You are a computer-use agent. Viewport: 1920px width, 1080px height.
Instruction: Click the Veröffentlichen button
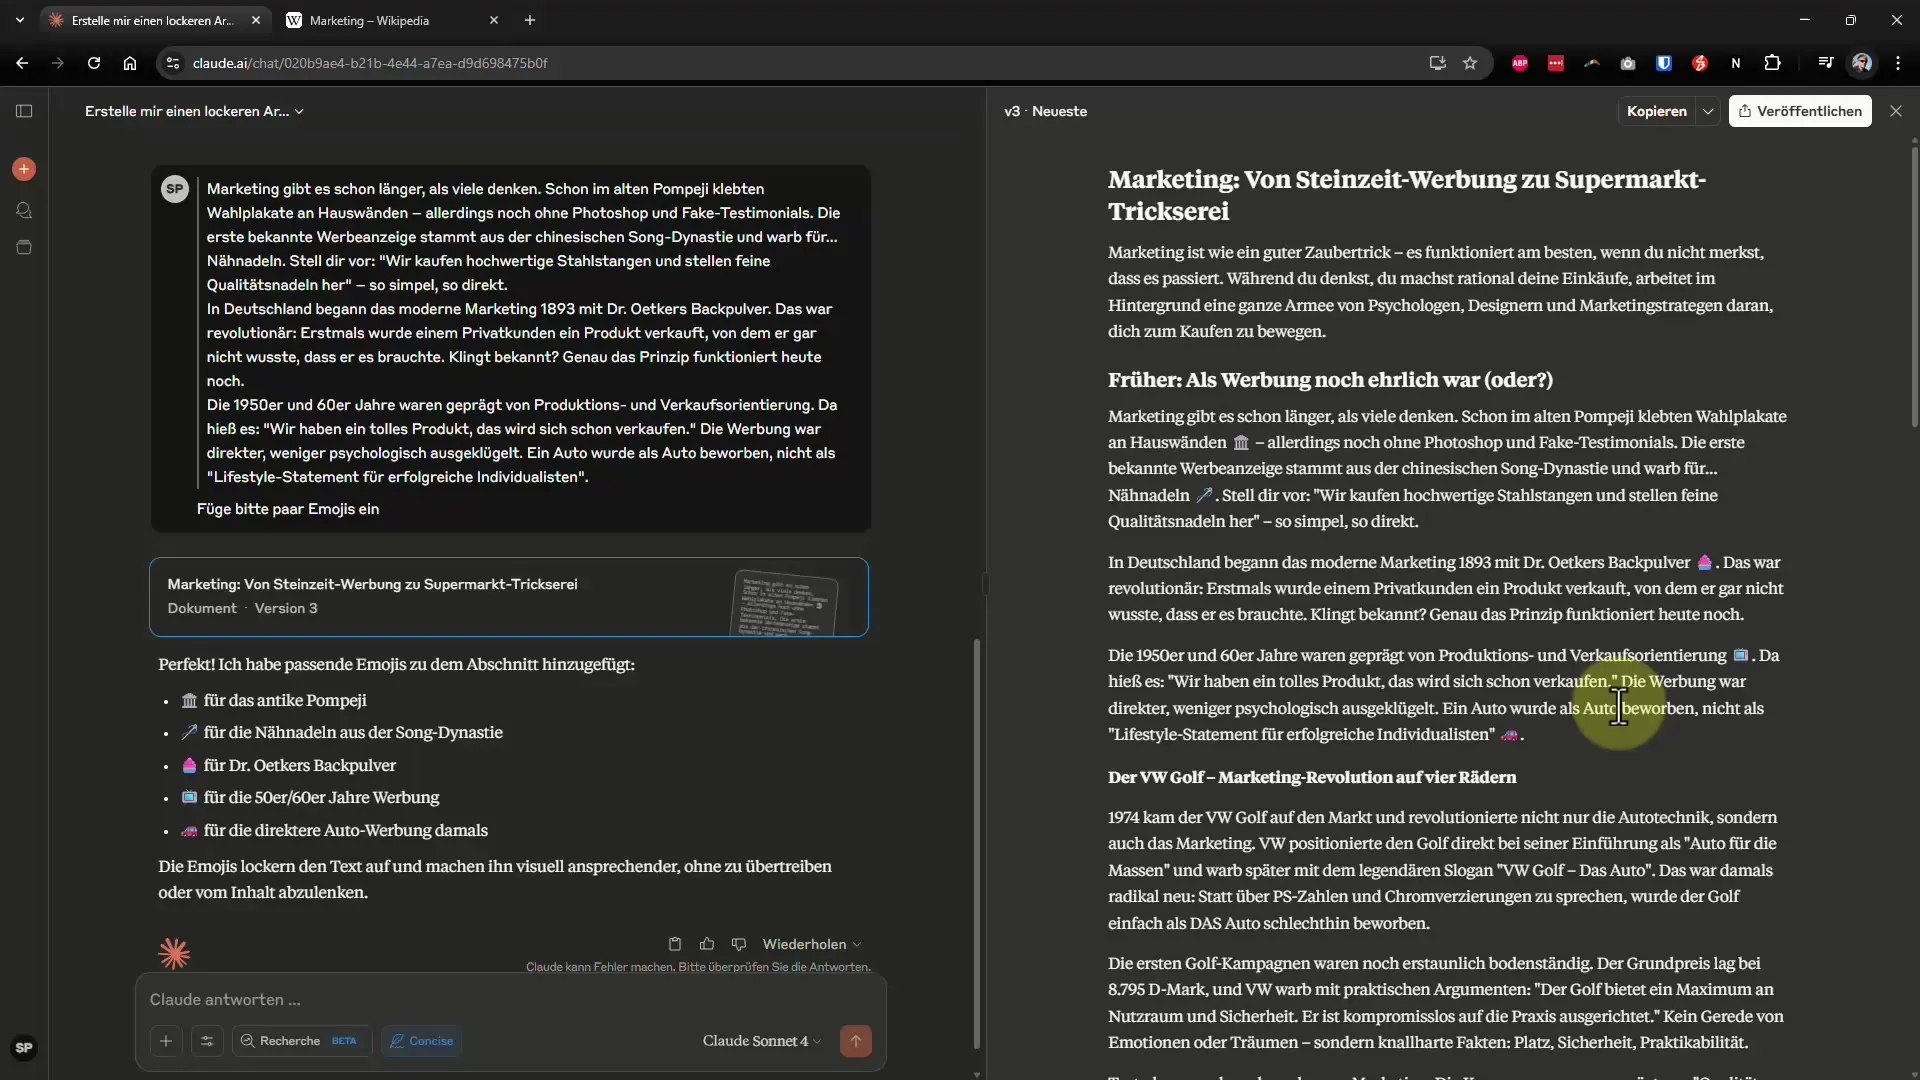click(x=1800, y=111)
